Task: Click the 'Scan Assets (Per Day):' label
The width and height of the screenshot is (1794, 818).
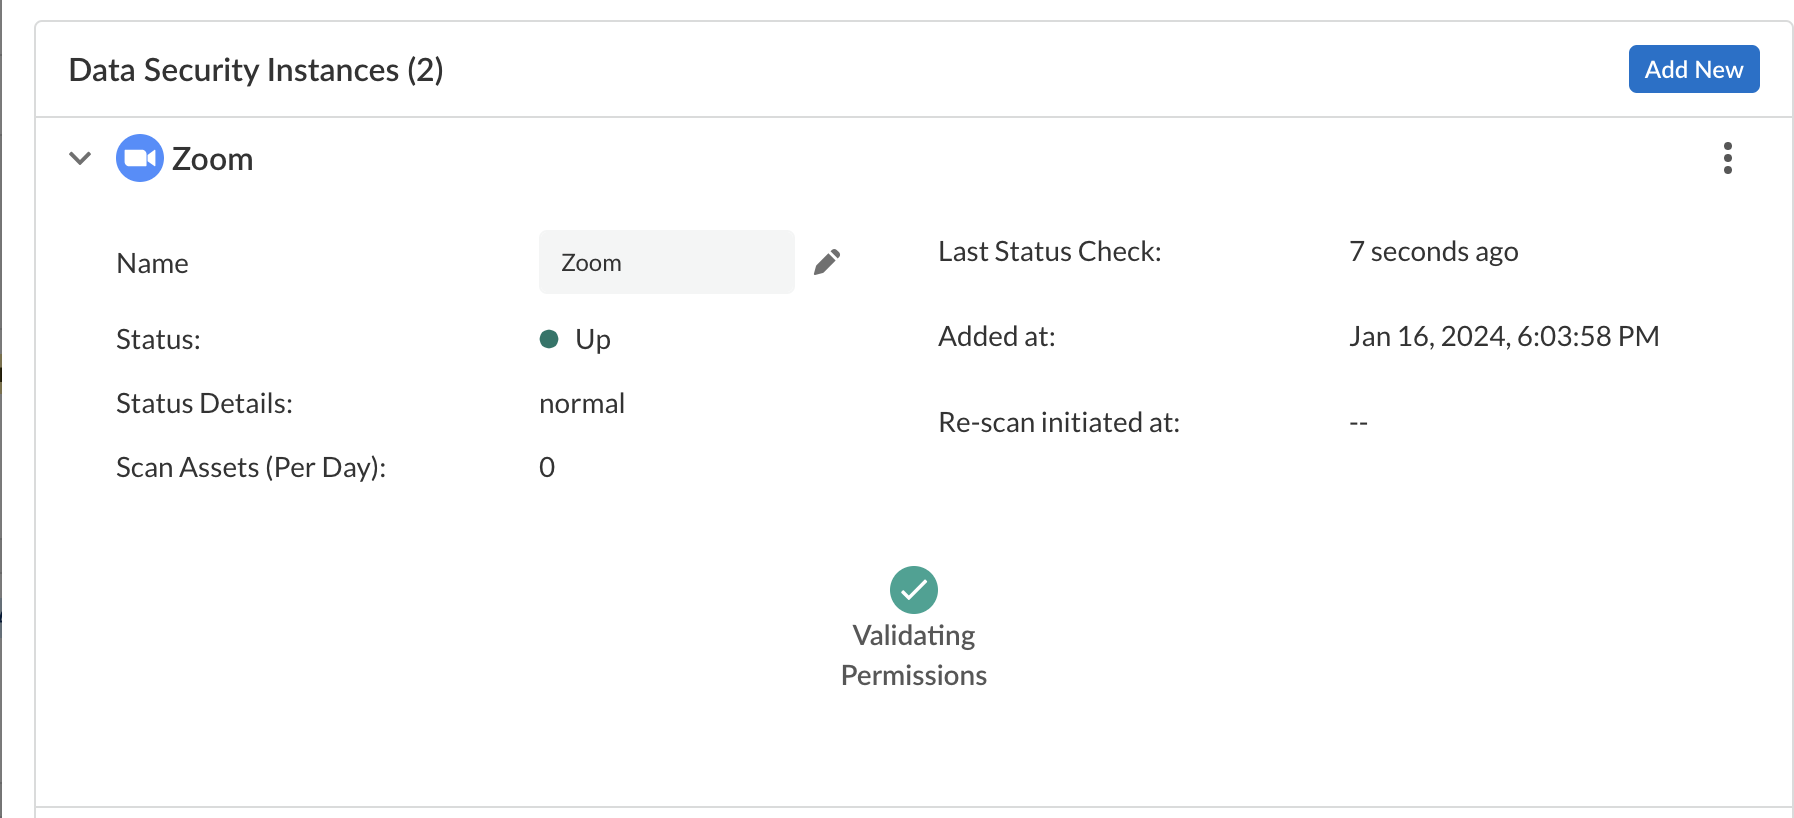Action: pyautogui.click(x=251, y=467)
